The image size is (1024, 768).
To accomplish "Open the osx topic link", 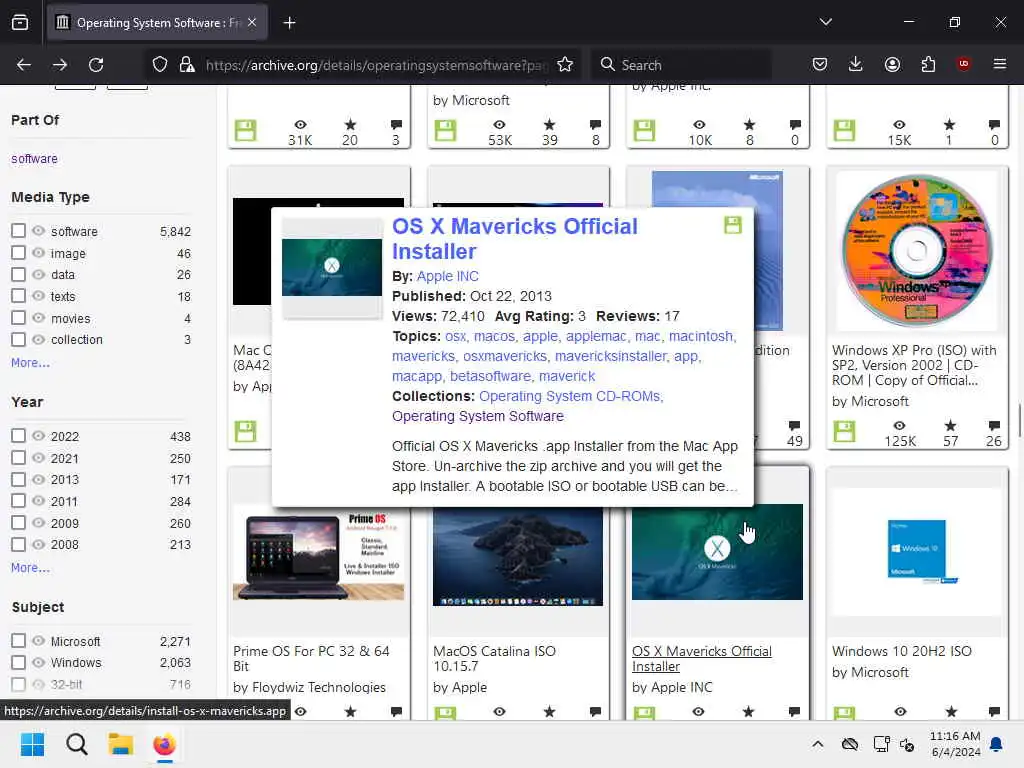I will point(455,336).
